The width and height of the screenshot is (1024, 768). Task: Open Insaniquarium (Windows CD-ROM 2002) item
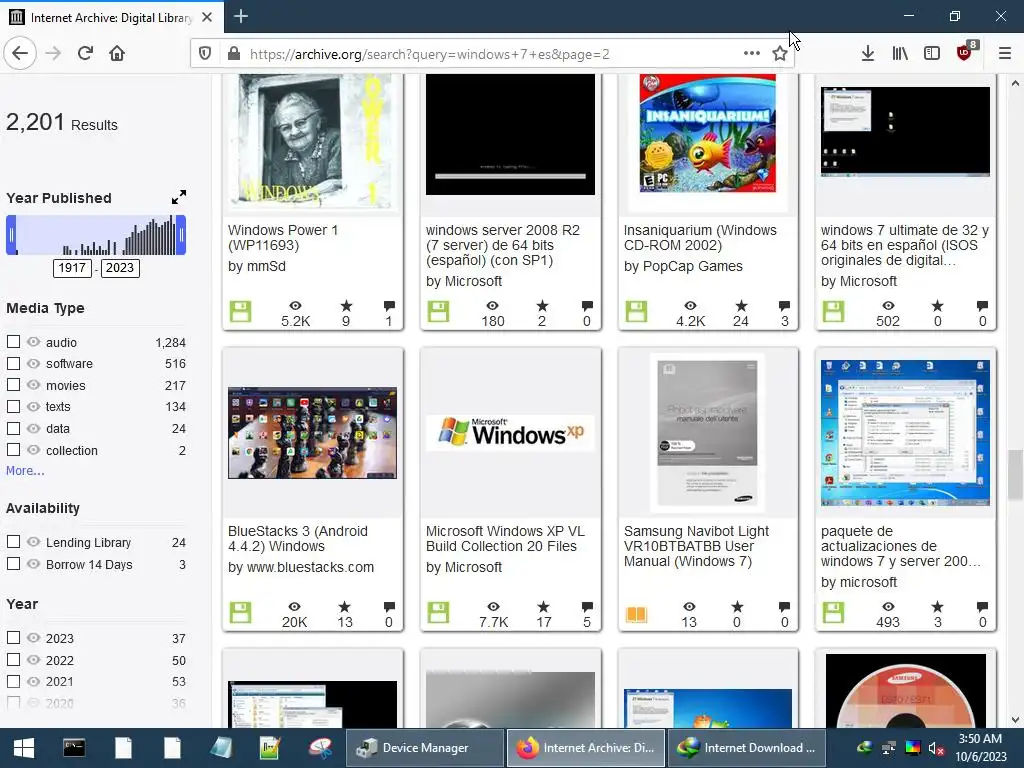pos(700,238)
